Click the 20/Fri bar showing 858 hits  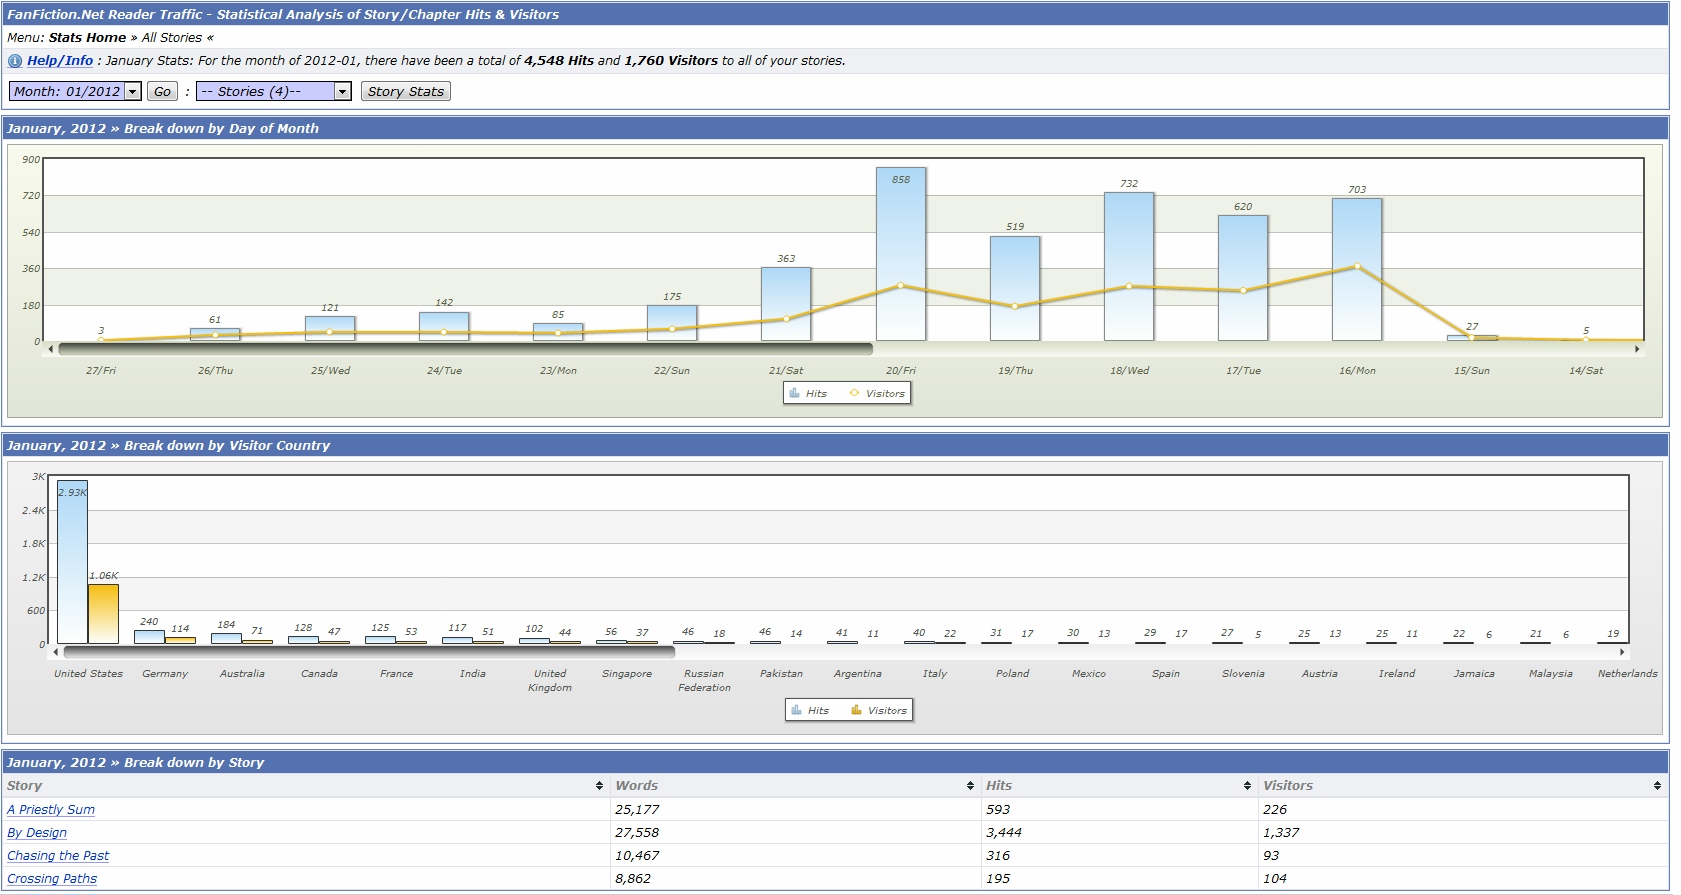[900, 255]
